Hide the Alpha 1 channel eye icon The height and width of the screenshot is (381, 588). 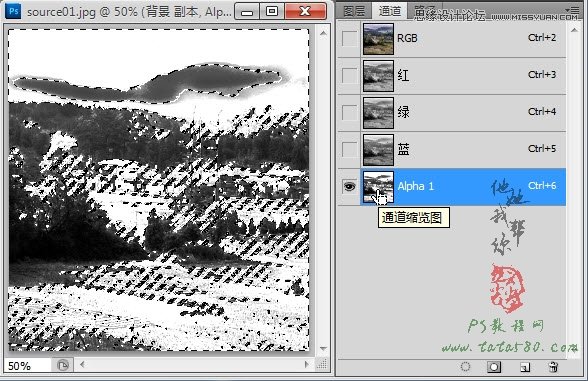349,186
